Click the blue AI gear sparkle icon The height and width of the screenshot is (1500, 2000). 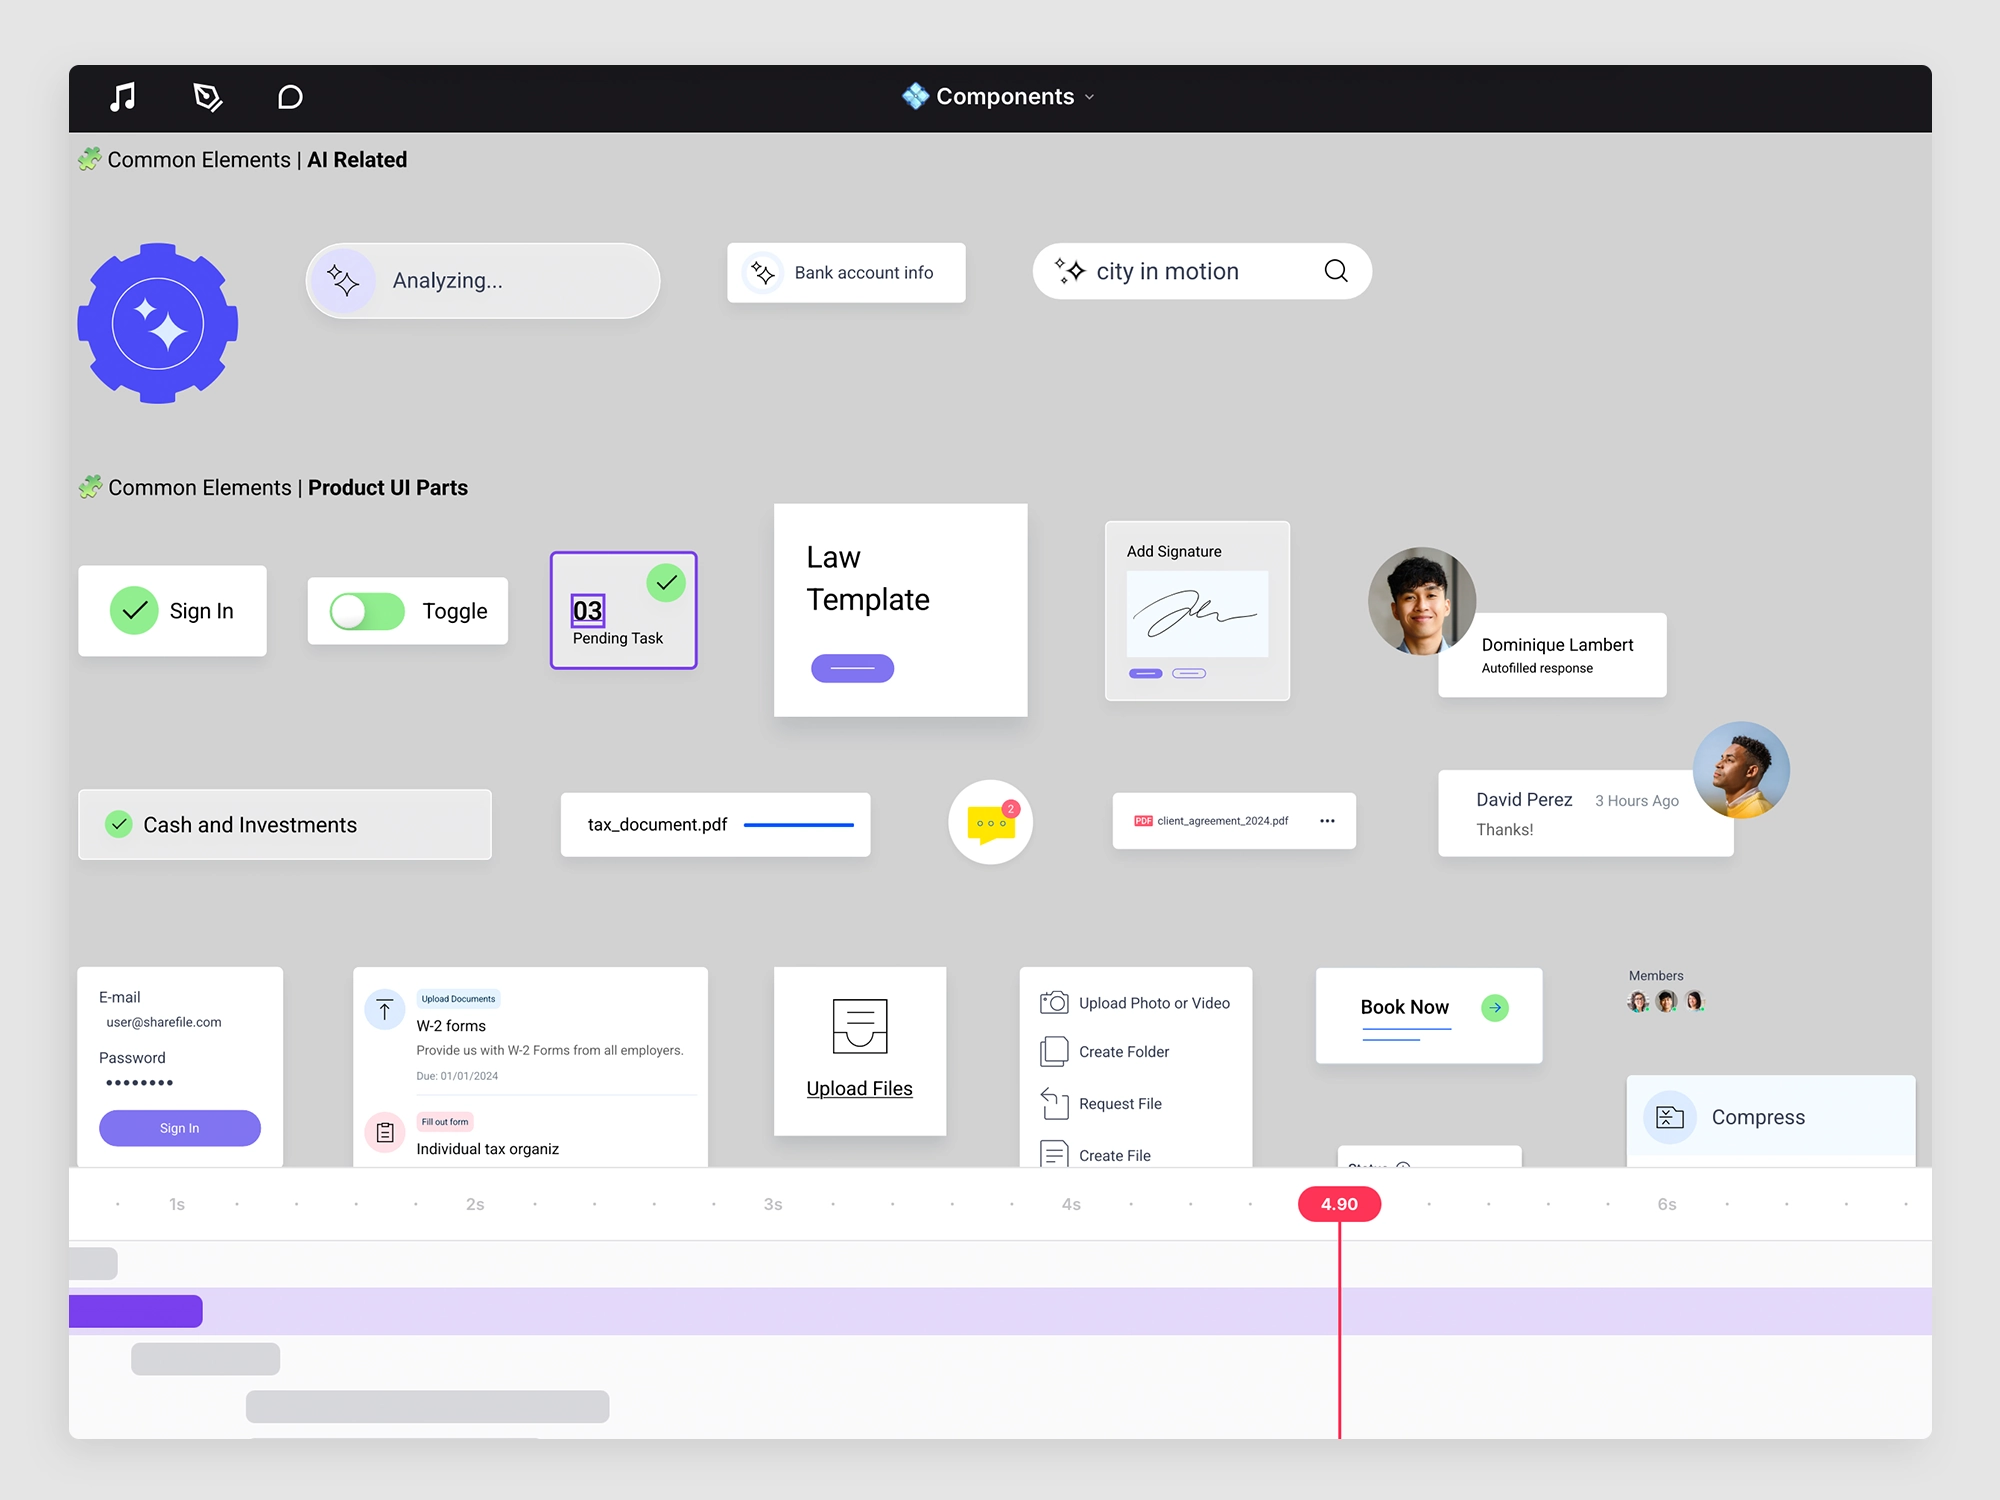click(x=158, y=324)
